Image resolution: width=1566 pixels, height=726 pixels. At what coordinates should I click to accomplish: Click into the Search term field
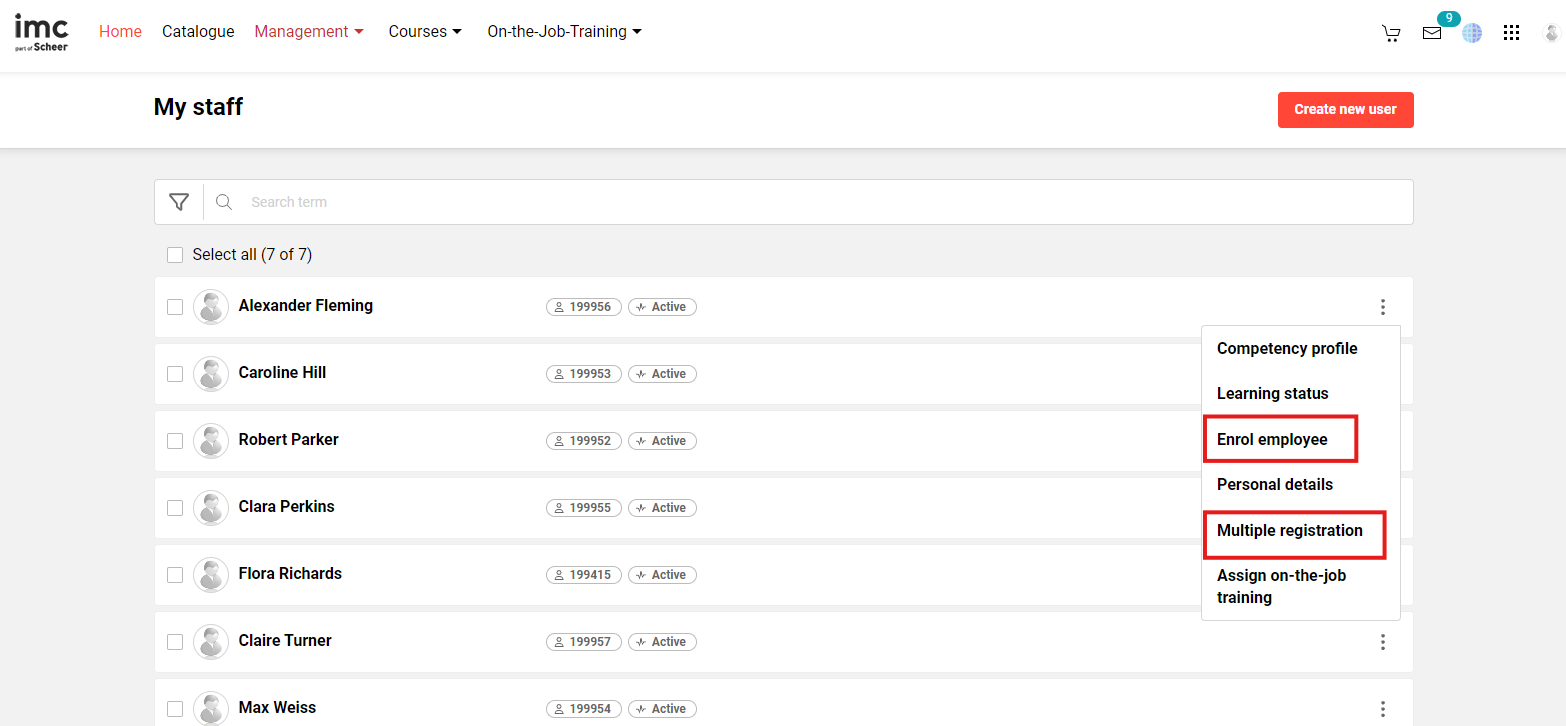click(x=800, y=202)
